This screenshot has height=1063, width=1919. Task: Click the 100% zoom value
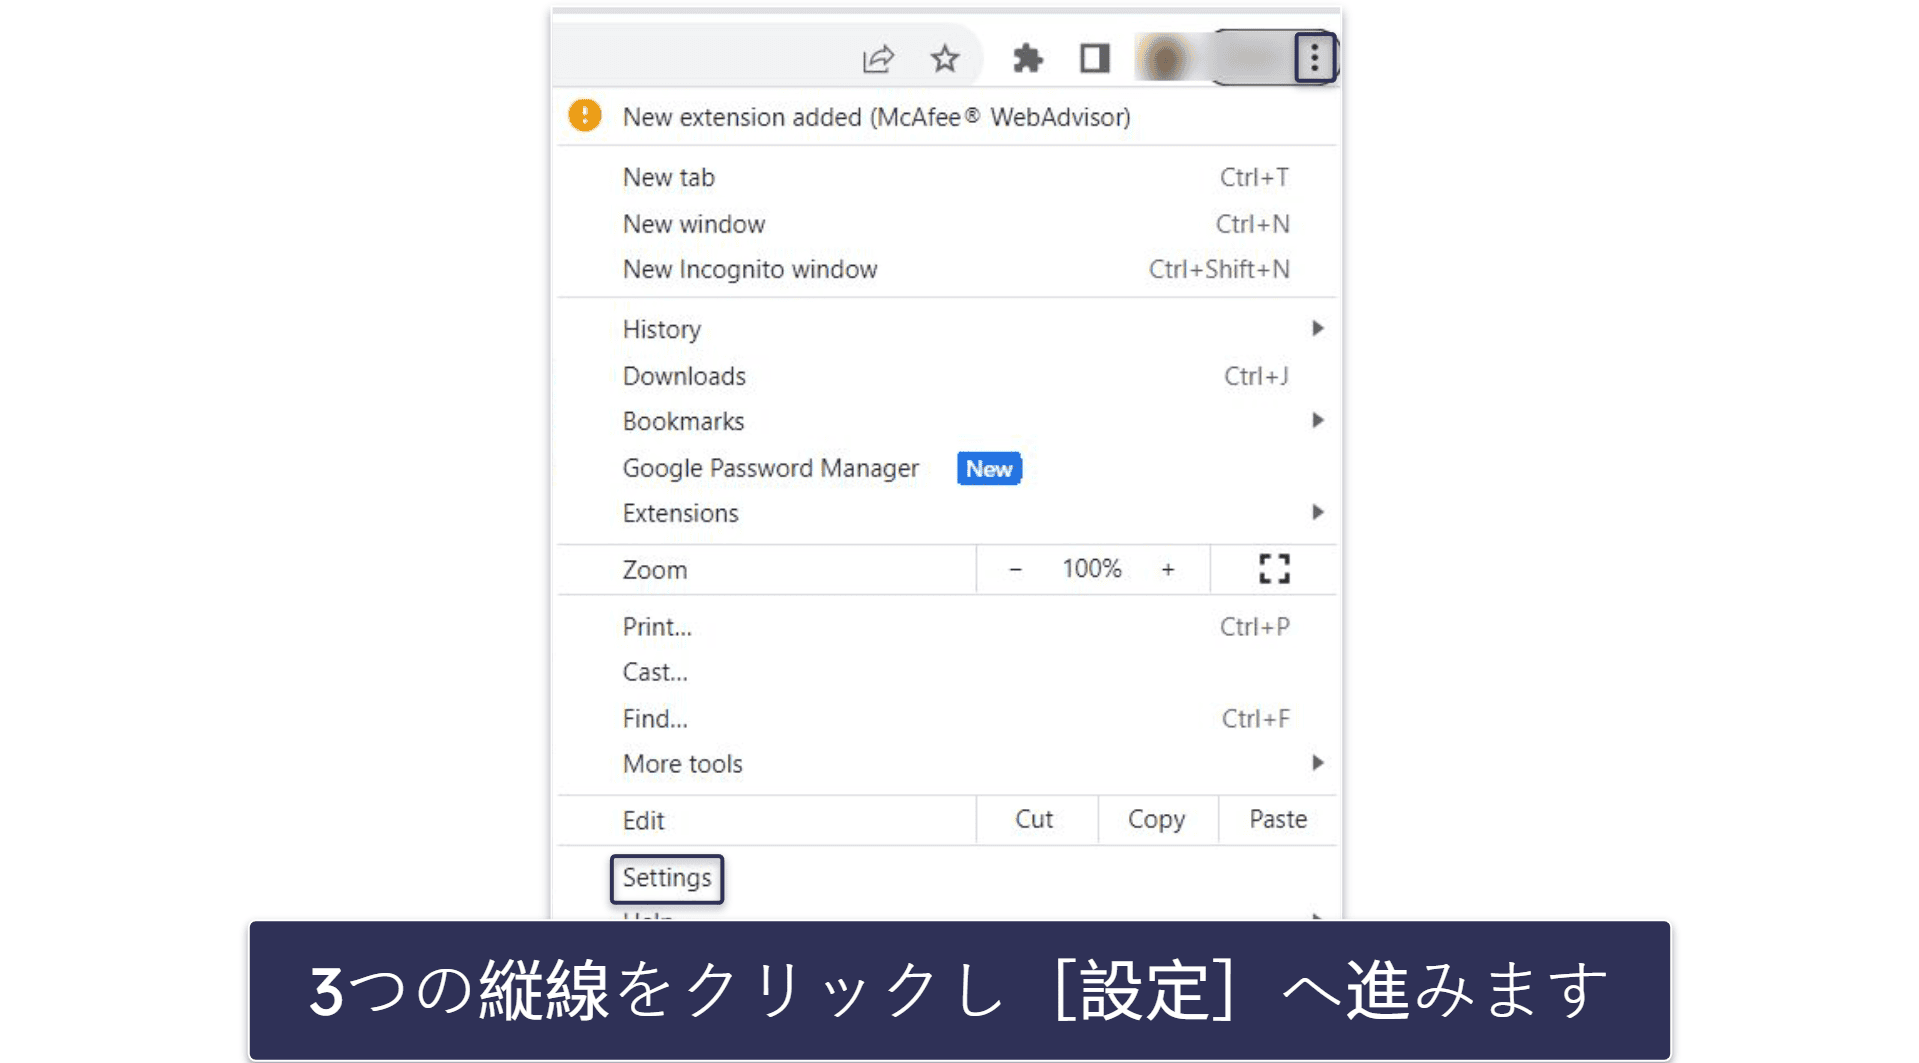point(1091,569)
